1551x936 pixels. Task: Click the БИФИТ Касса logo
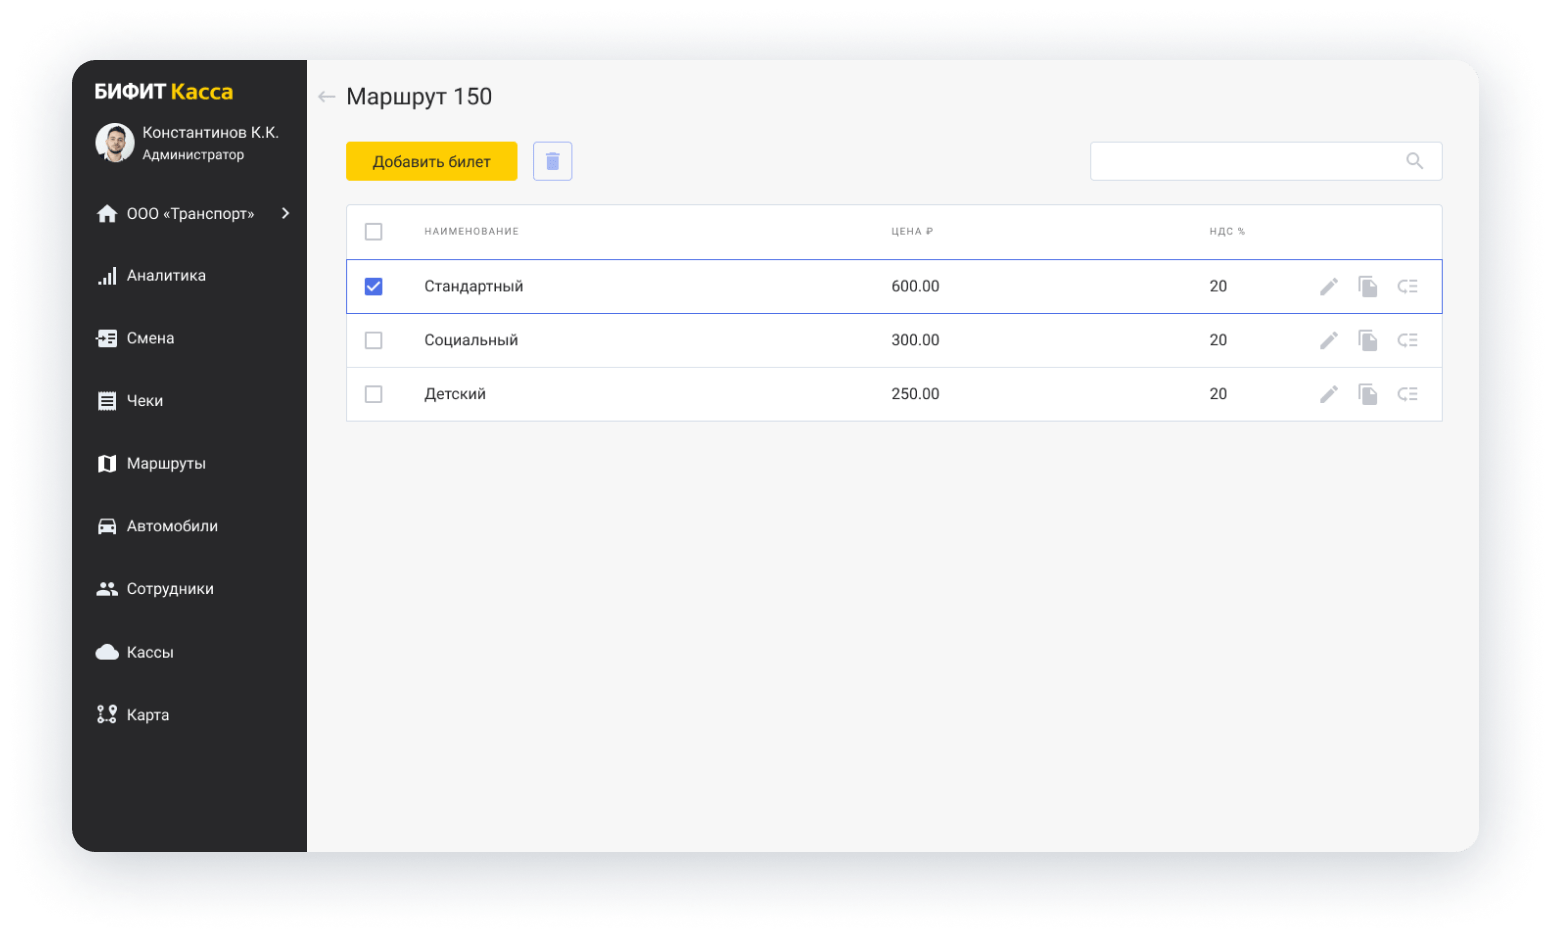click(164, 92)
